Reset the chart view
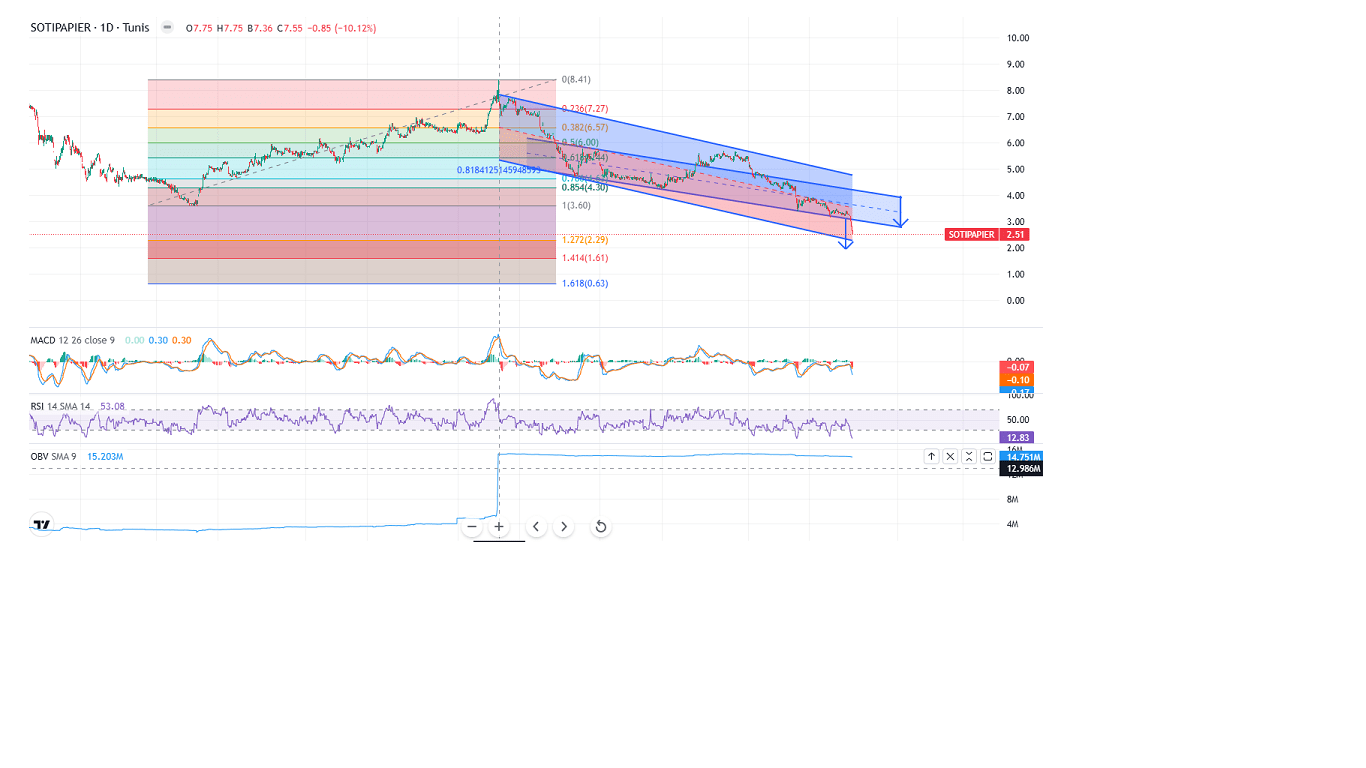This screenshot has height=768, width=1366. pyautogui.click(x=600, y=527)
